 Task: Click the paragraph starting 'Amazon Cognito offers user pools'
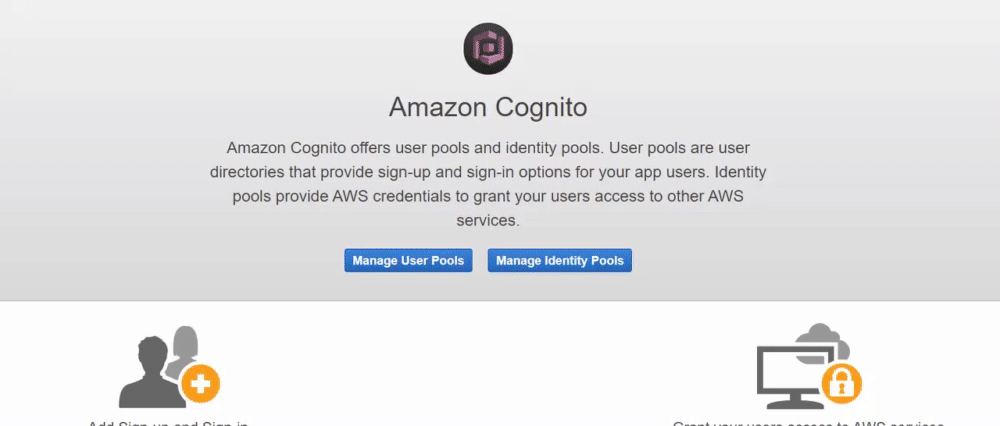tap(488, 184)
